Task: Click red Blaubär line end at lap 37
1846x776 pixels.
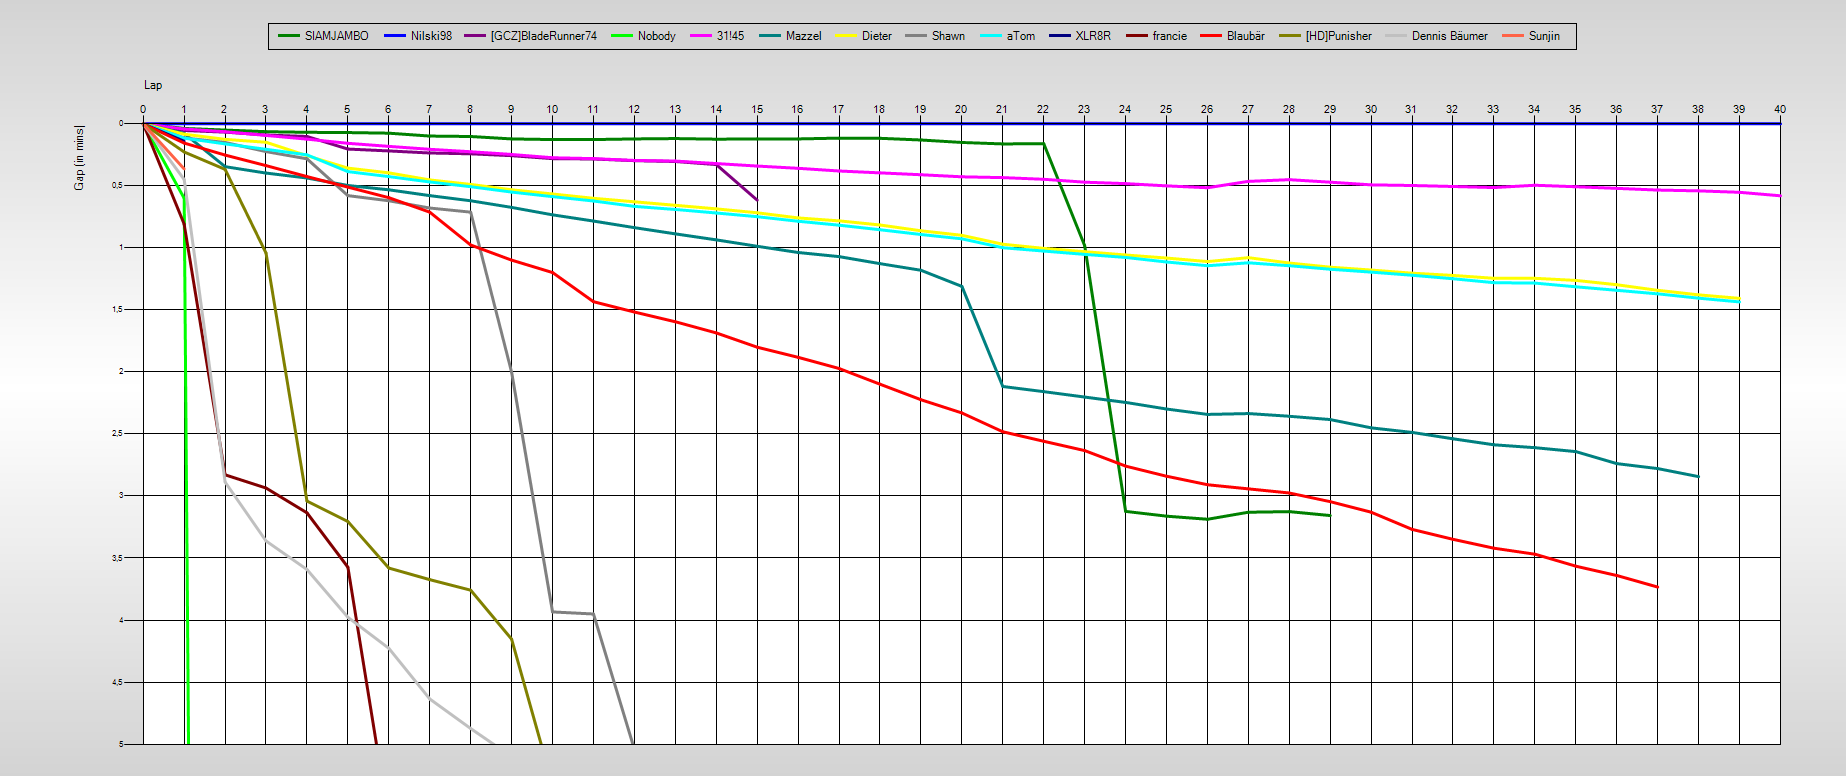Action: [1657, 587]
